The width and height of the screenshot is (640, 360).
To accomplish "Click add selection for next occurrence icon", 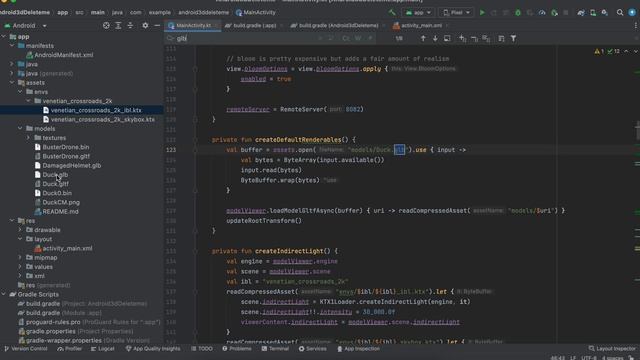I will pos(462,38).
